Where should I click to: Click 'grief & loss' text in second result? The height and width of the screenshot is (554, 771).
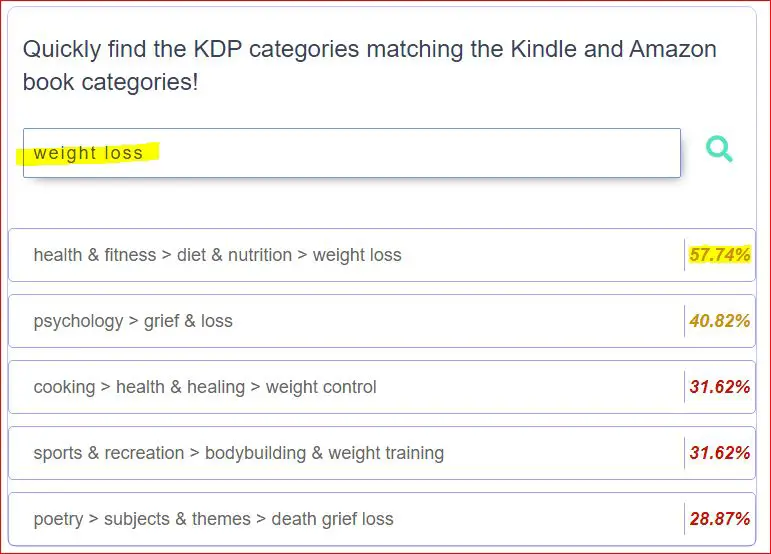click(x=188, y=321)
